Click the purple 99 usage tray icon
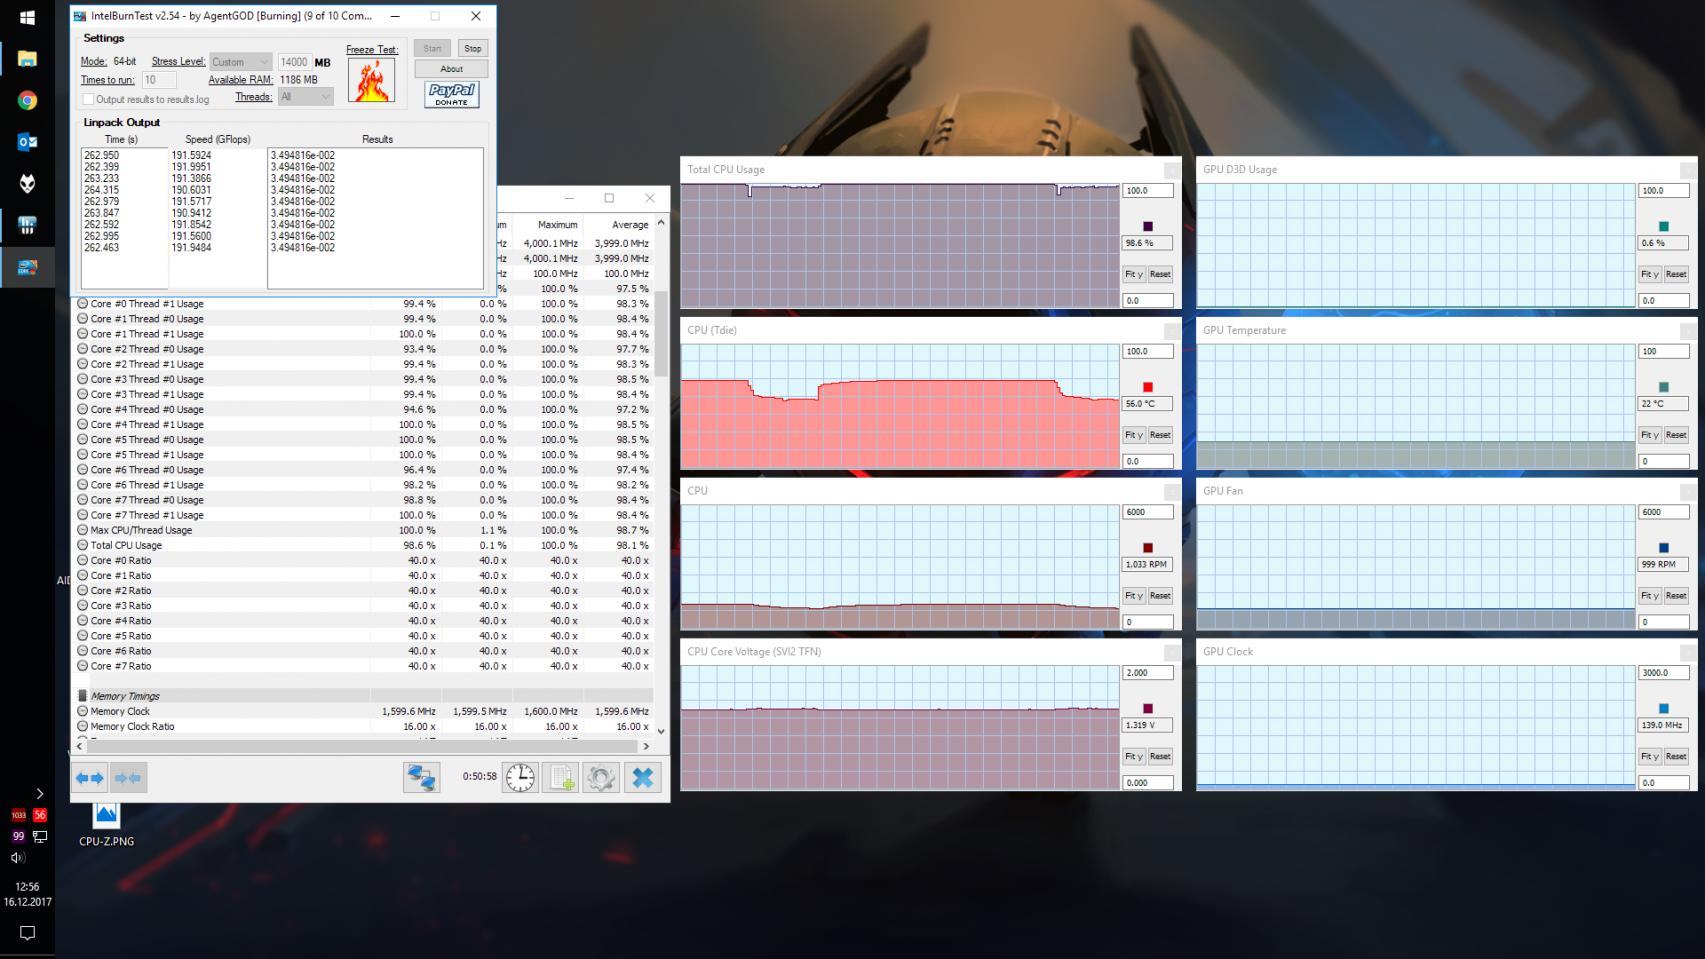This screenshot has height=959, width=1705. pyautogui.click(x=18, y=836)
